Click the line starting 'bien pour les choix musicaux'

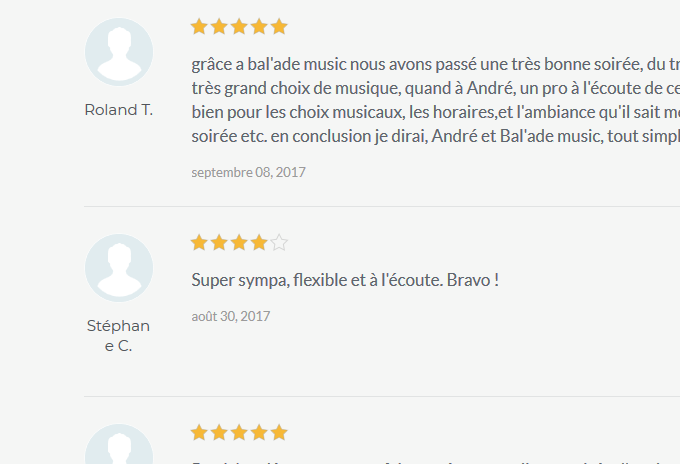pyautogui.click(x=435, y=112)
